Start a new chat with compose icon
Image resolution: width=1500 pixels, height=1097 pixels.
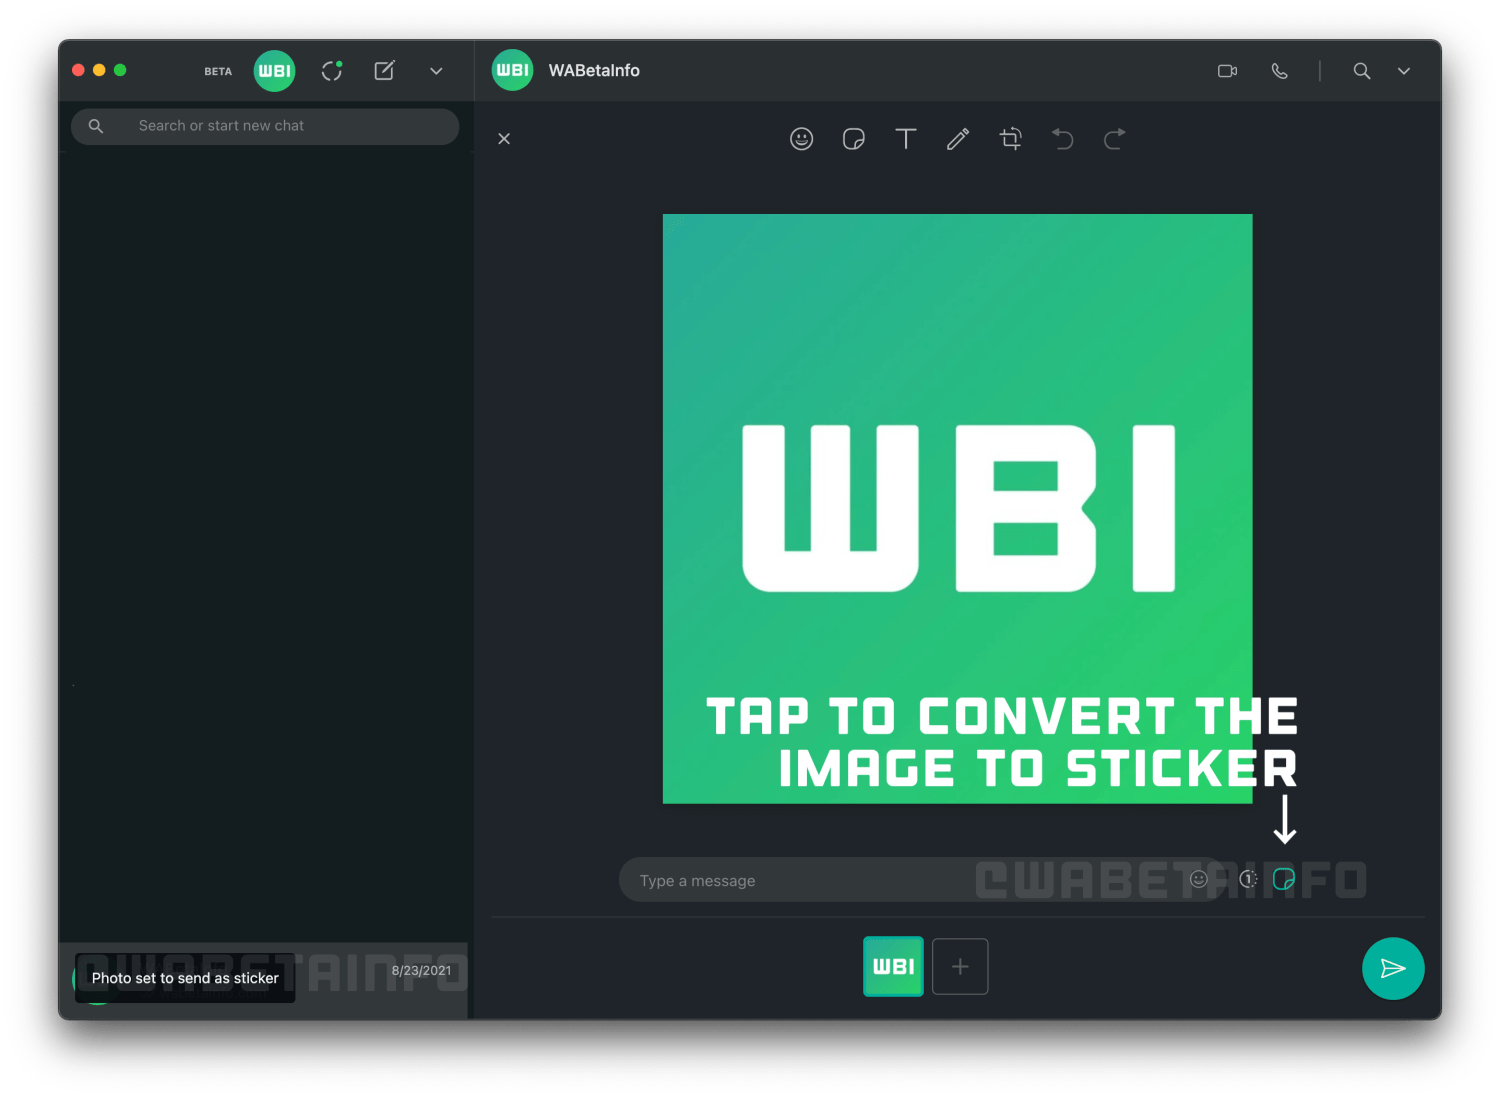coord(384,71)
